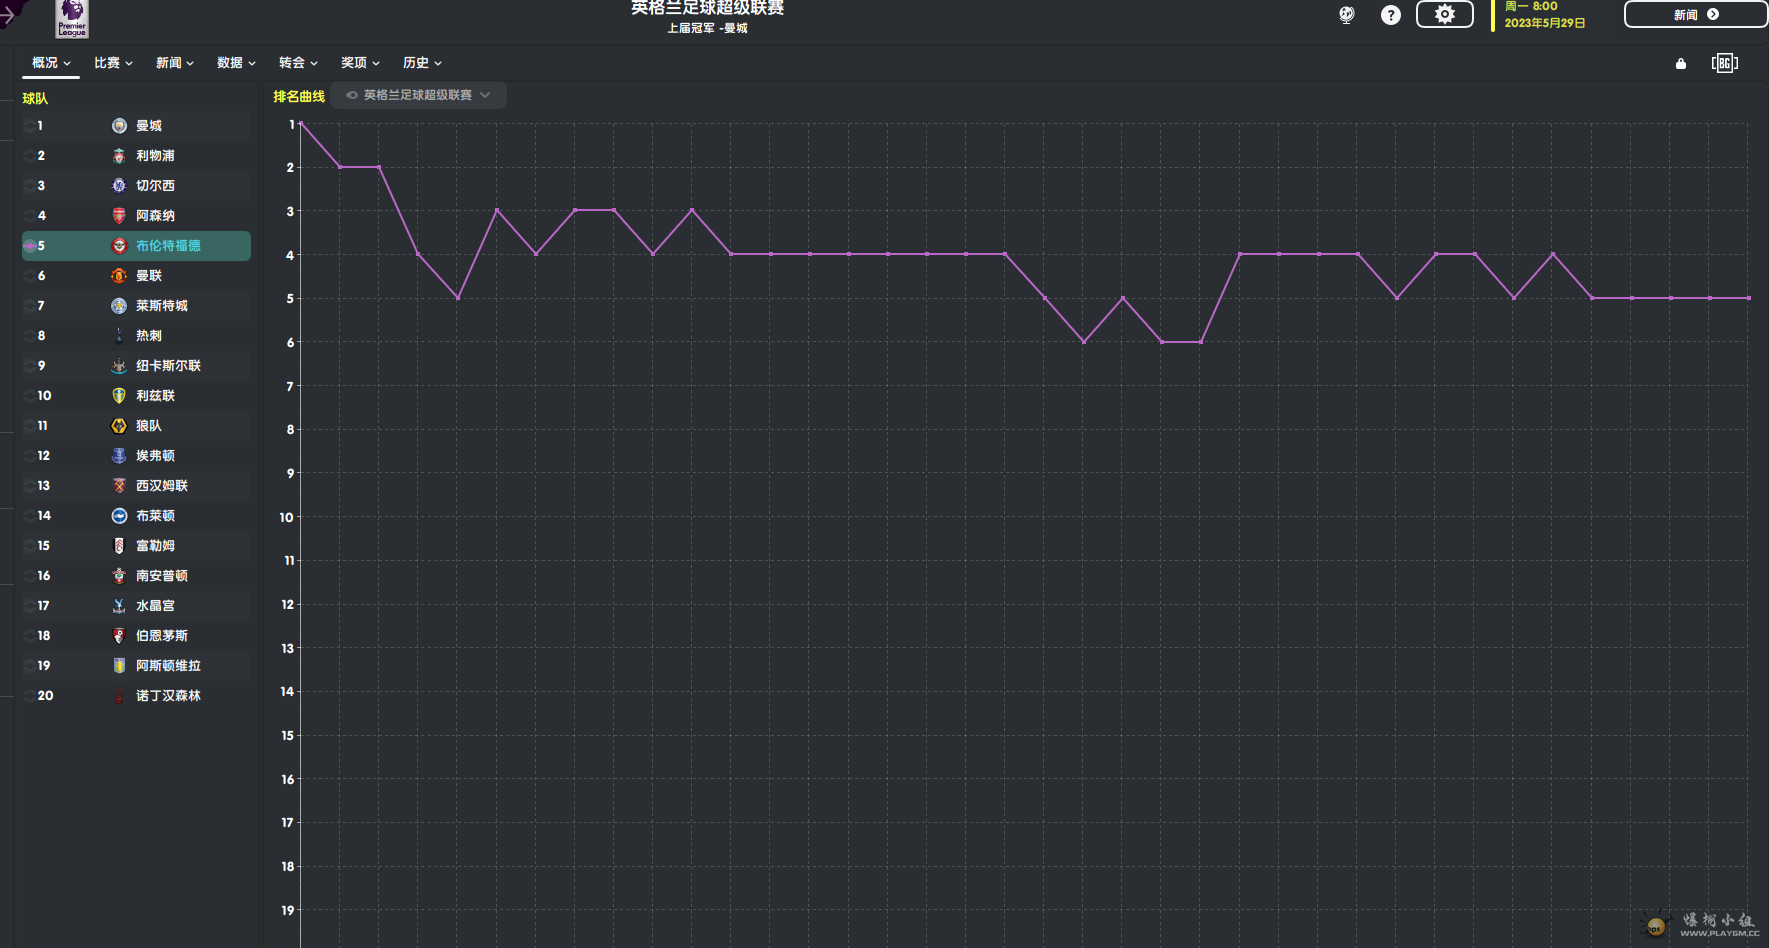Click the BG background icon
This screenshot has height=948, width=1769.
[x=1724, y=64]
